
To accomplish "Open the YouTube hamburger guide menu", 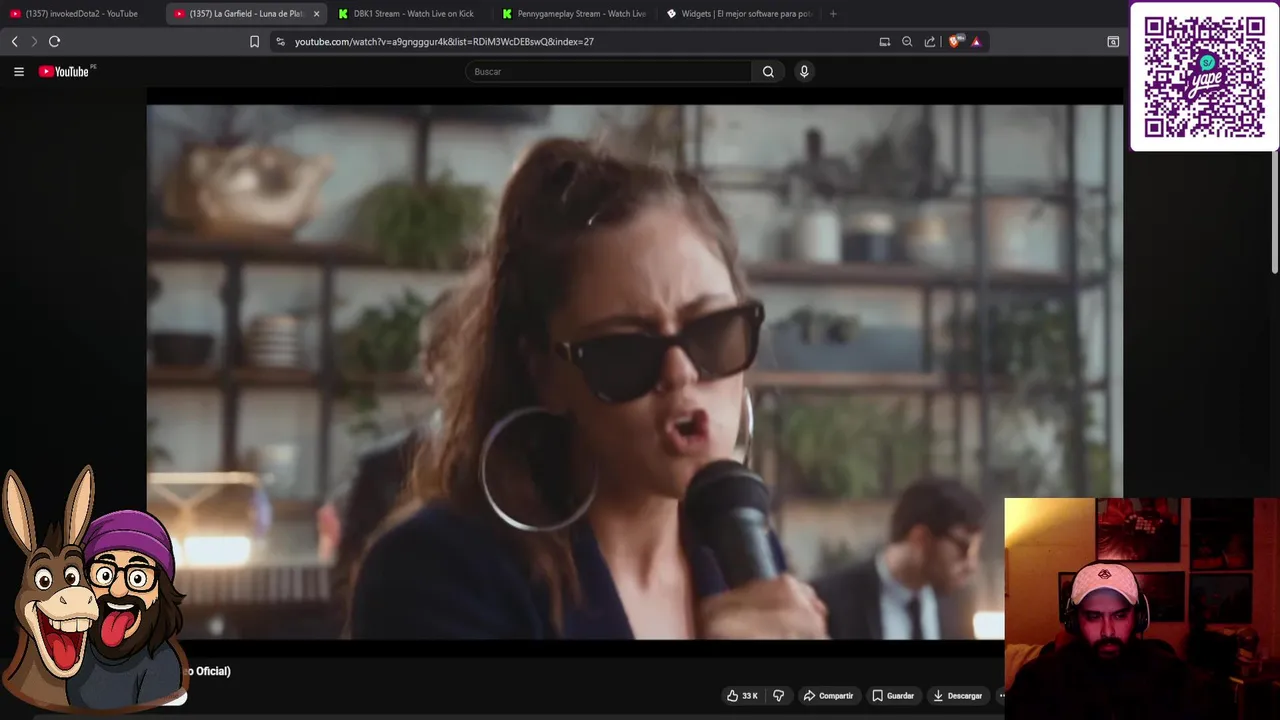I will tap(18, 71).
